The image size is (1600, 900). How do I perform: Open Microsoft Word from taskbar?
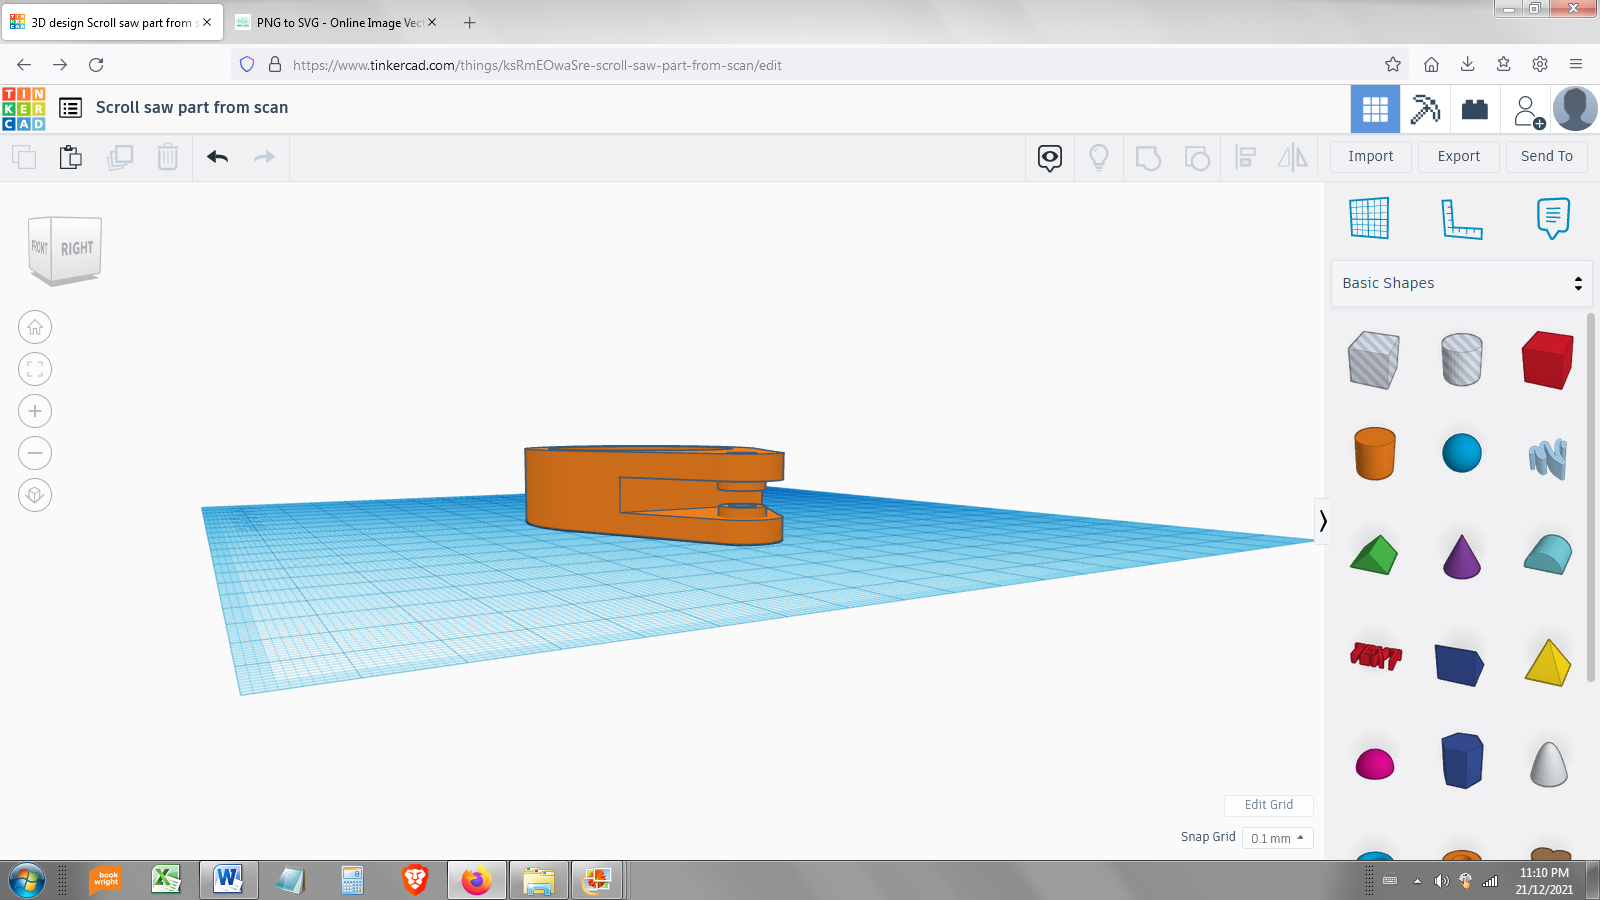228,880
